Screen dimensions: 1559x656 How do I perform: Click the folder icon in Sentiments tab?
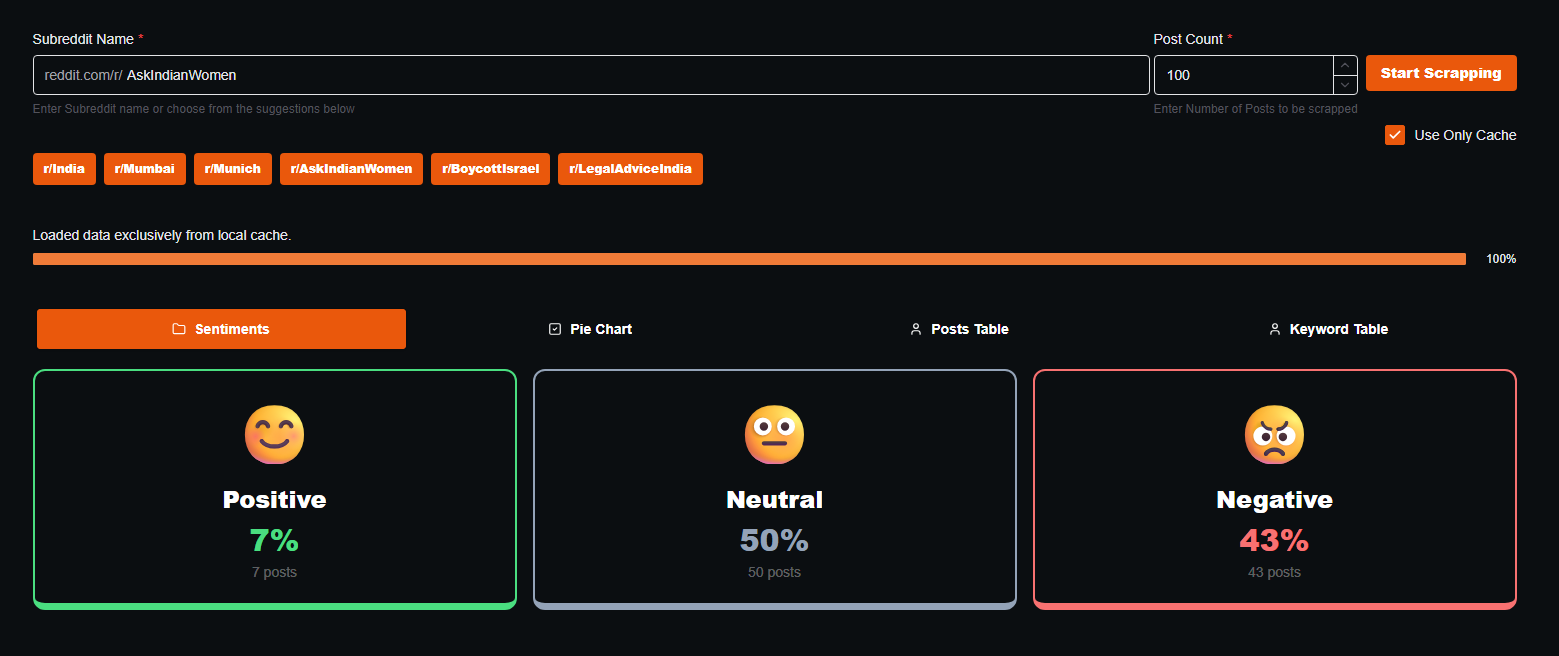[179, 329]
